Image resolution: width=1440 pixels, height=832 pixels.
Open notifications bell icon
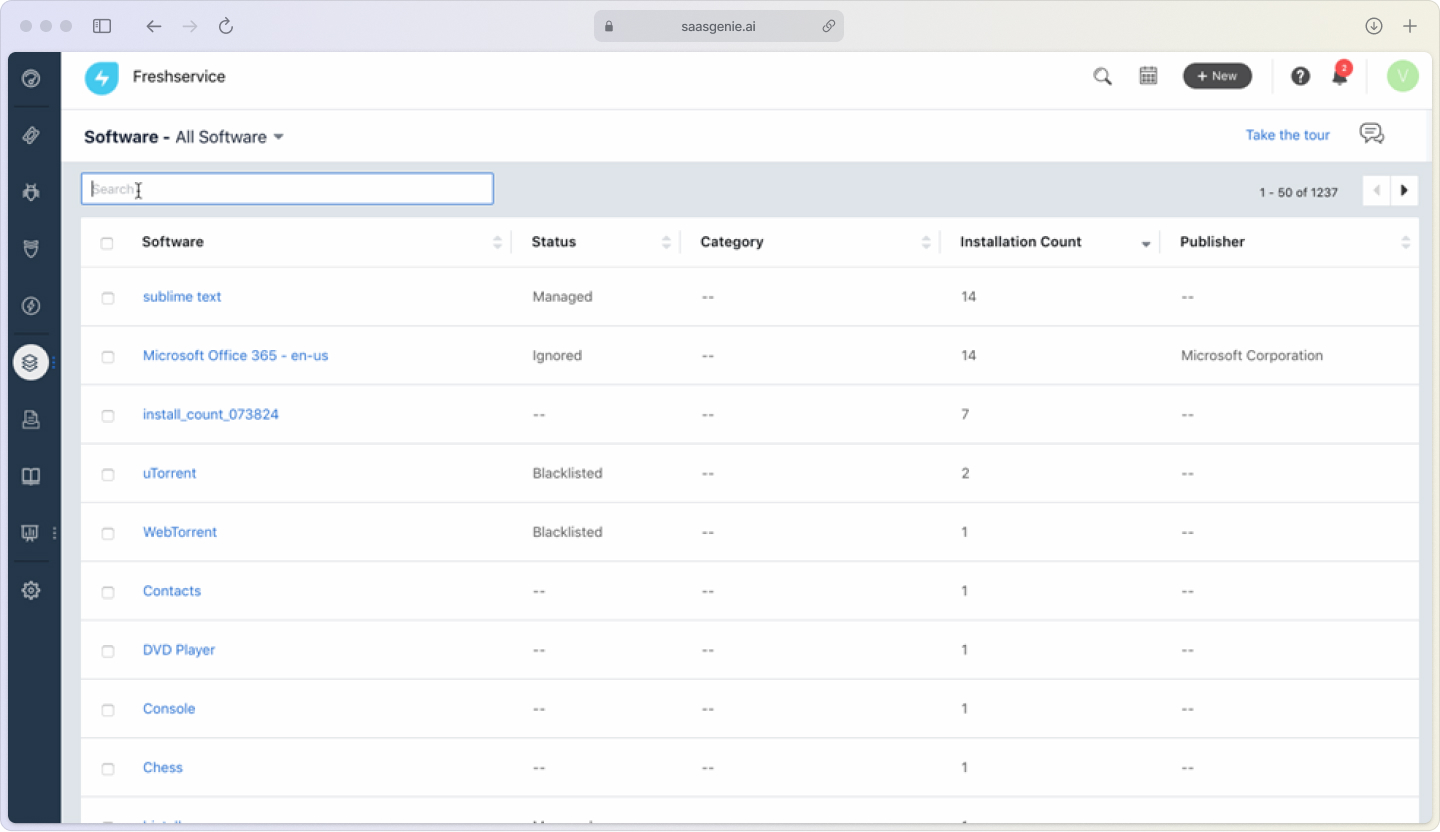pos(1340,76)
